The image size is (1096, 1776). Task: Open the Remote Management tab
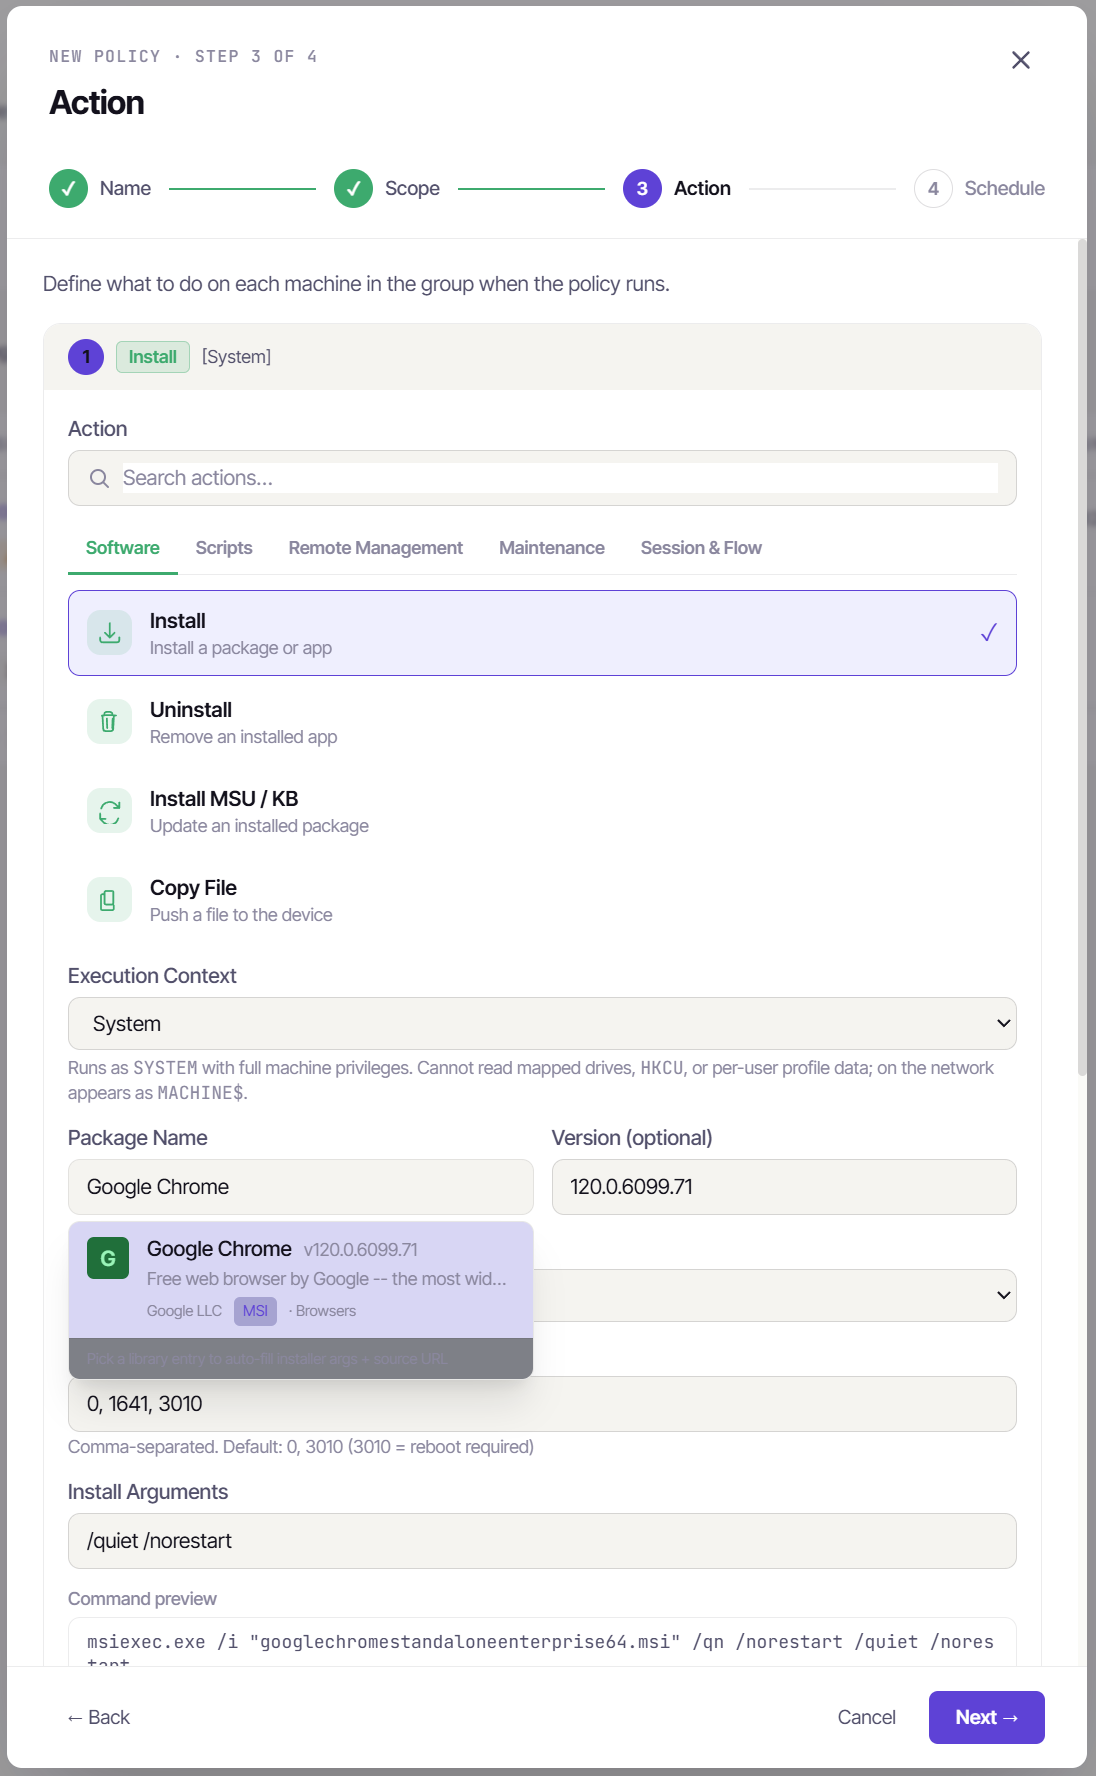point(376,548)
